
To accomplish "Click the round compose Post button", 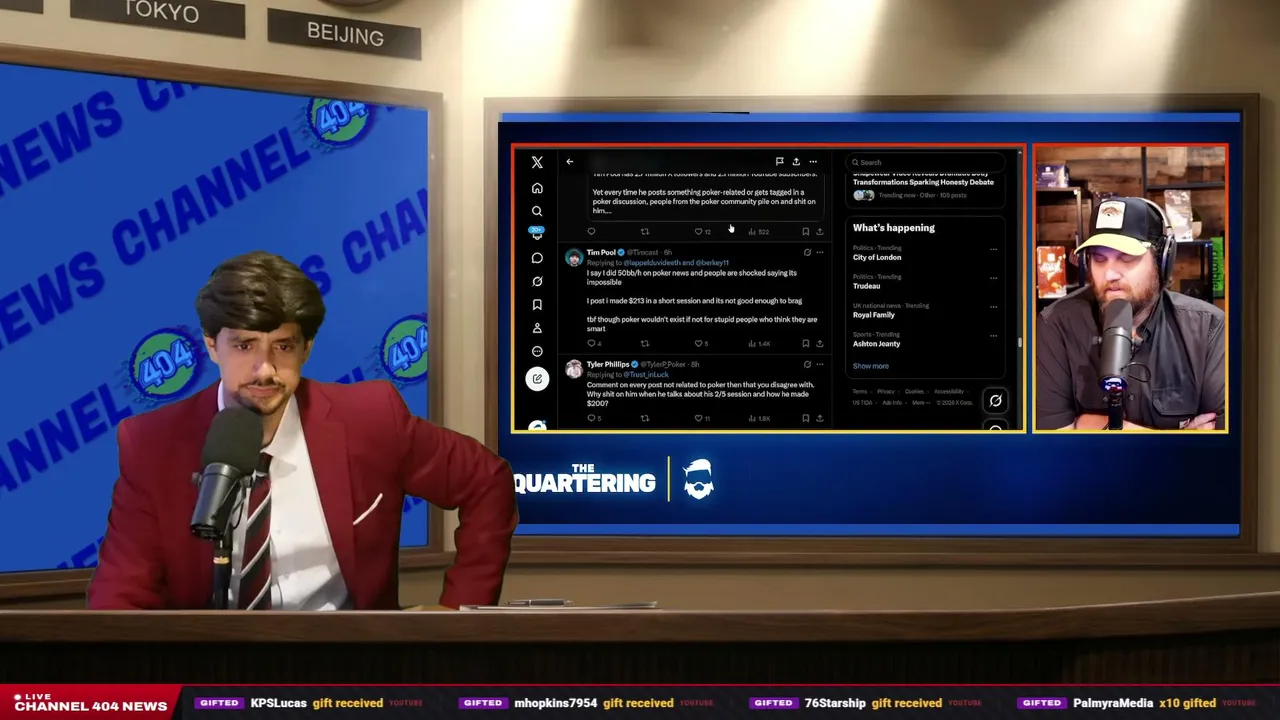I will tap(537, 378).
